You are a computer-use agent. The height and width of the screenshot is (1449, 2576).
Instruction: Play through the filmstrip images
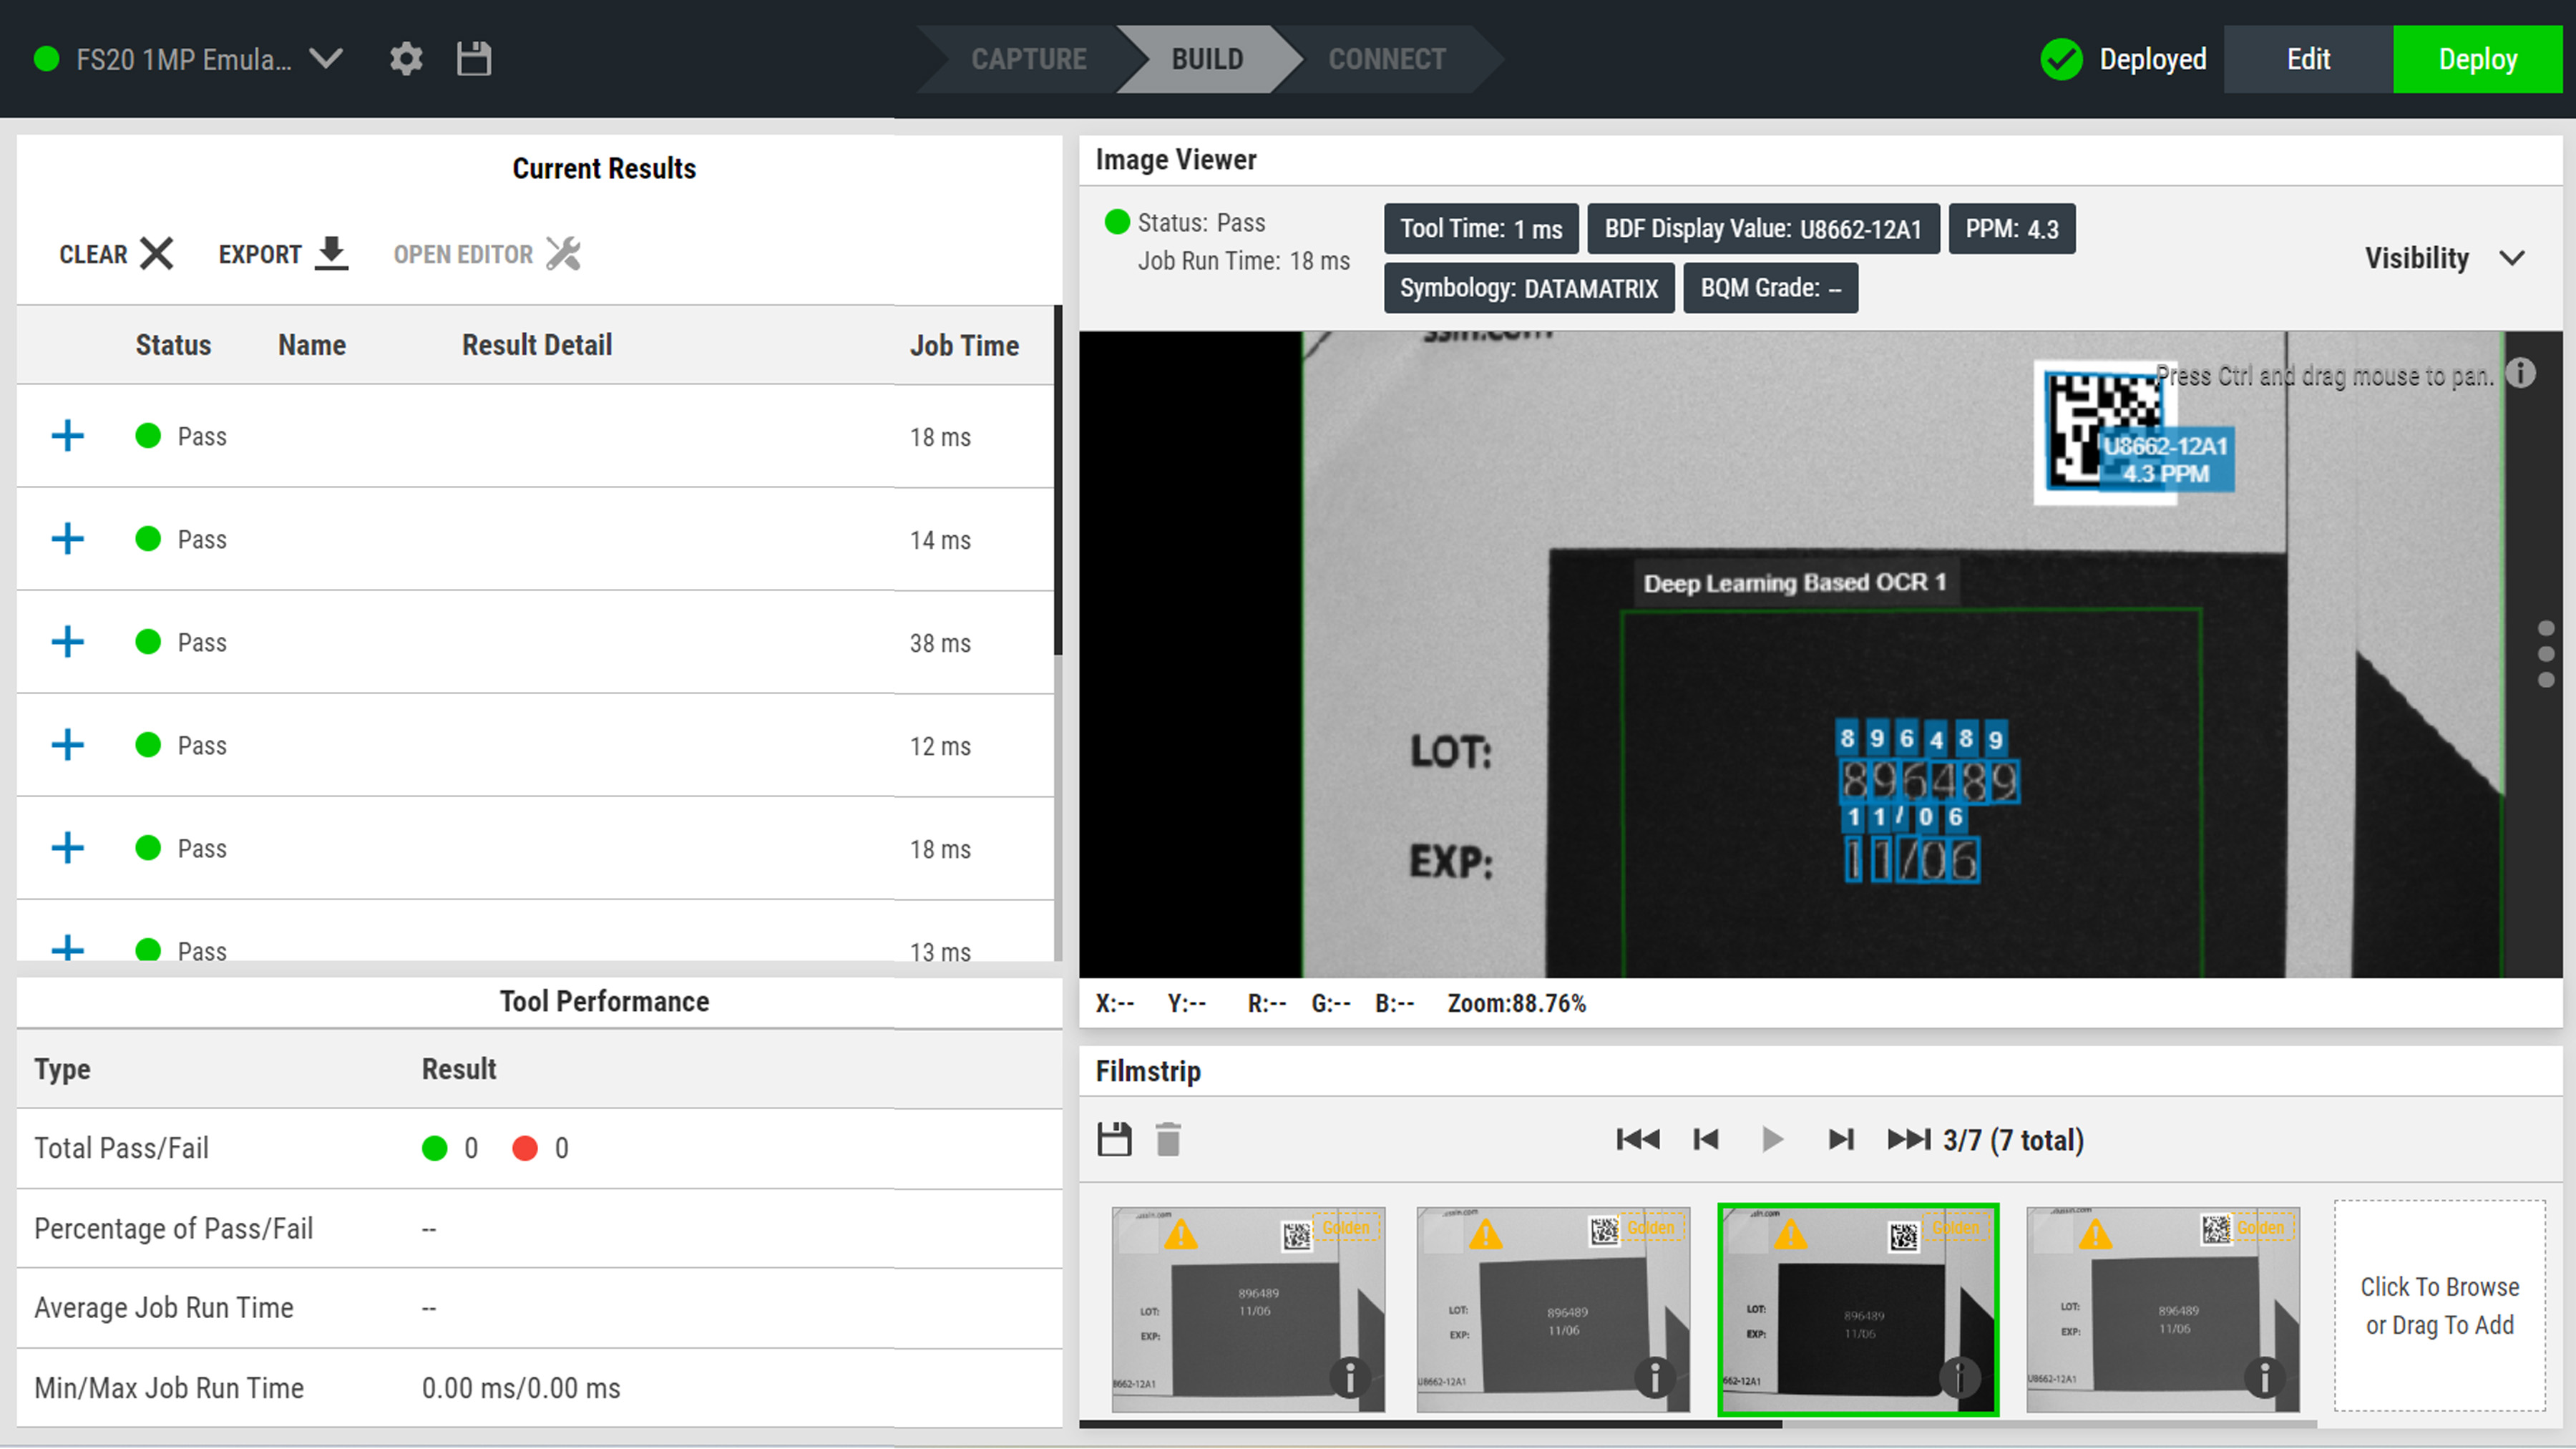pyautogui.click(x=1773, y=1139)
